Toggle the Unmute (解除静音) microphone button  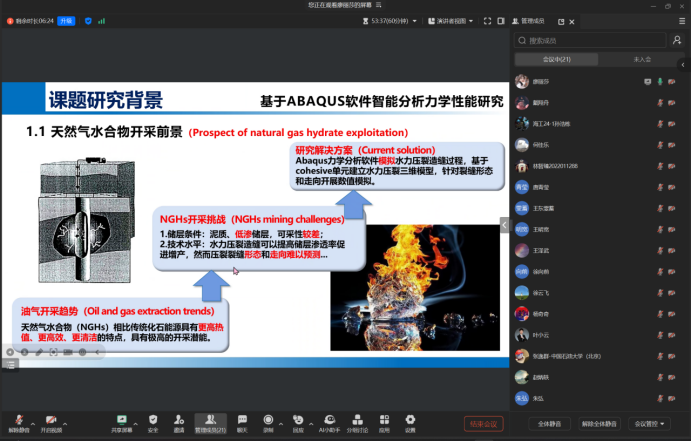(20, 420)
